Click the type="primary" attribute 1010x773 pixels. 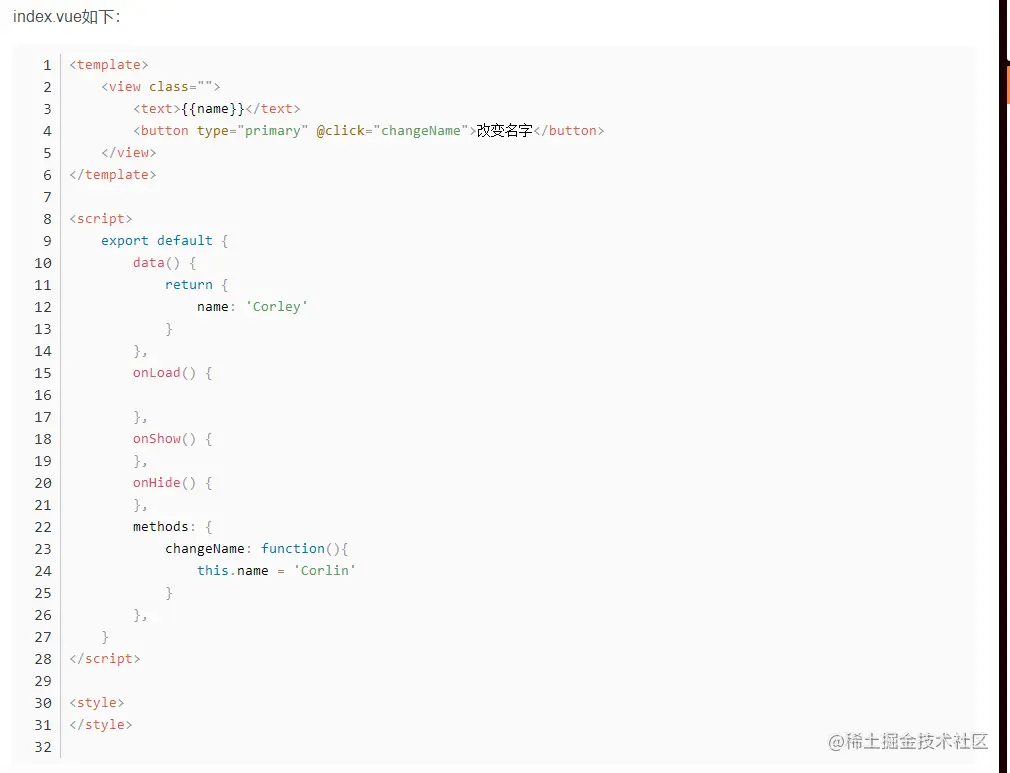tap(252, 131)
